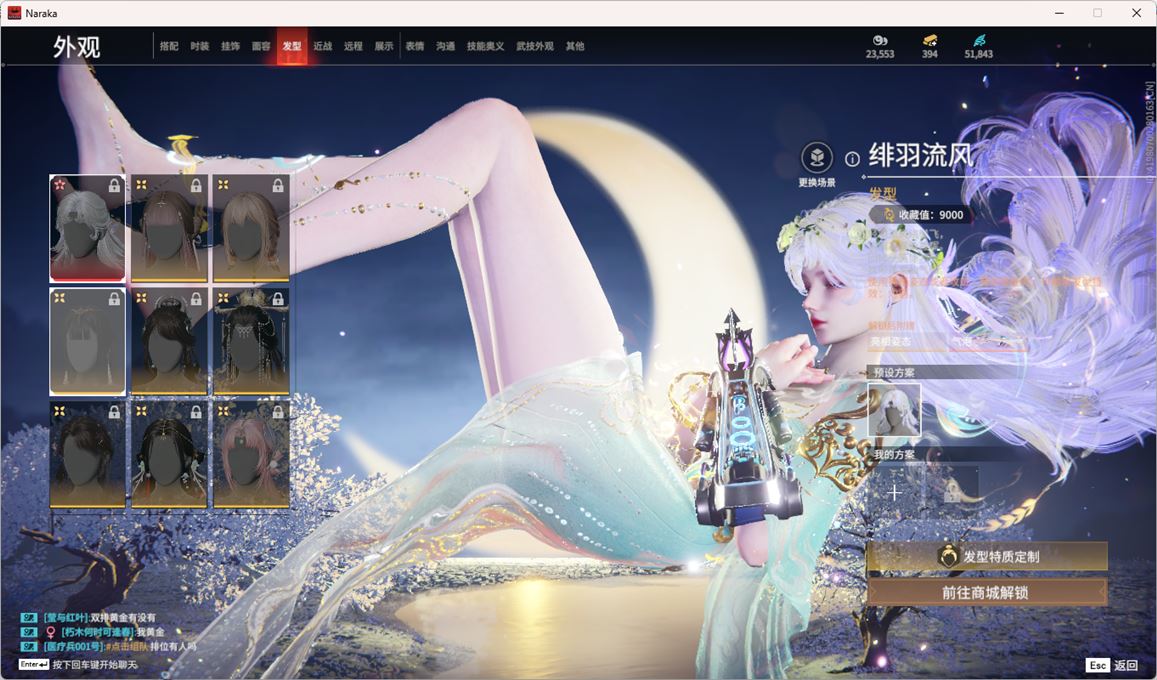Click the lock icon on the white hairstyle card
This screenshot has height=680, width=1157.
tap(114, 185)
